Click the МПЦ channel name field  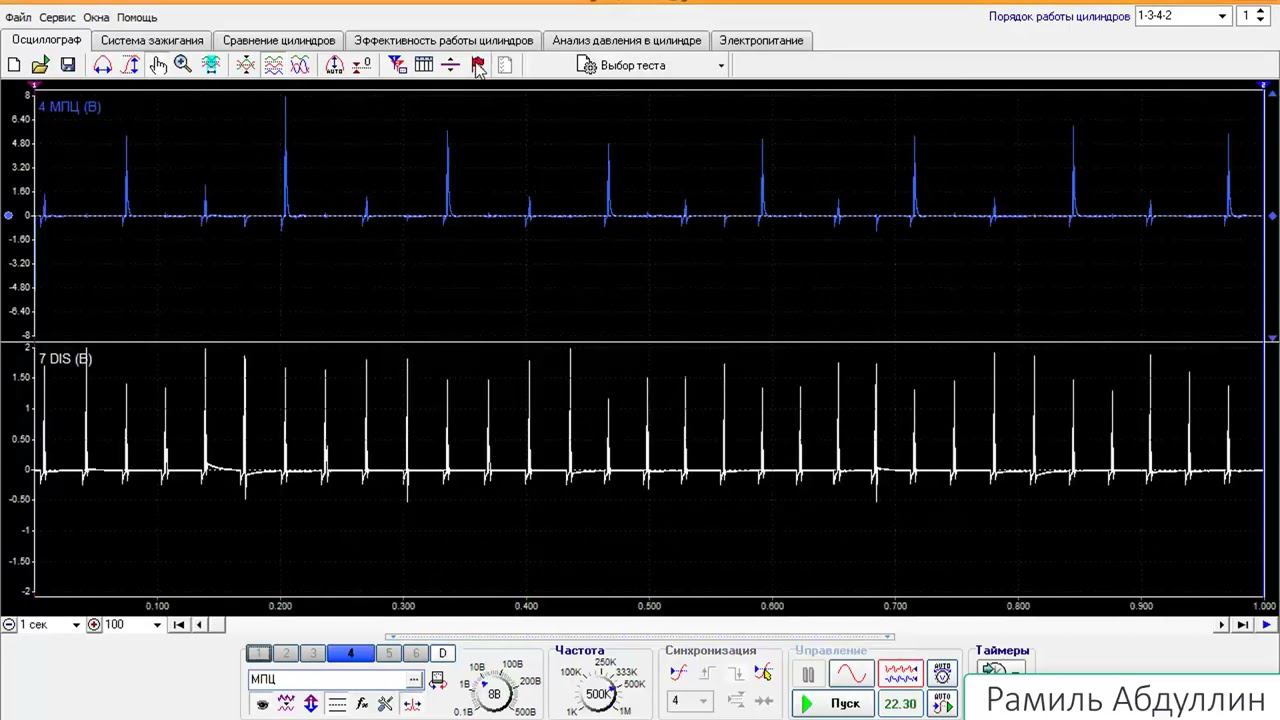(x=327, y=679)
